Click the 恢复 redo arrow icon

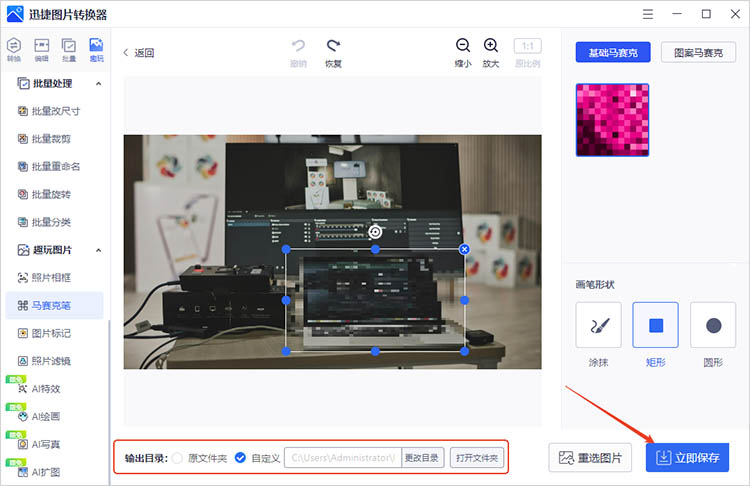coord(333,46)
